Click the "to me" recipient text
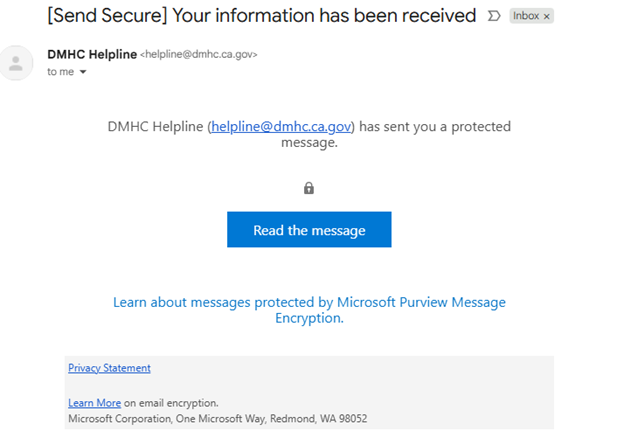Screen dimensions: 624x445 coord(60,73)
